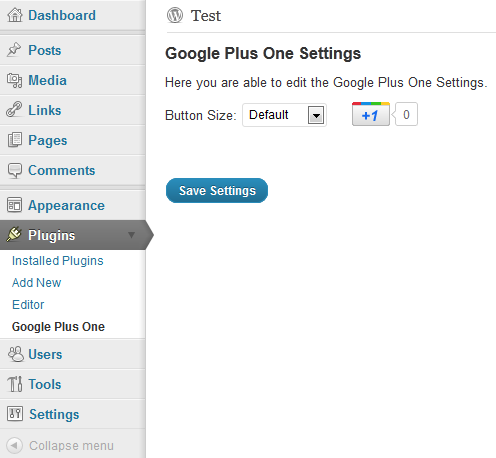Image resolution: width=496 pixels, height=458 pixels.
Task: Open the Button Size dropdown
Action: 284,115
